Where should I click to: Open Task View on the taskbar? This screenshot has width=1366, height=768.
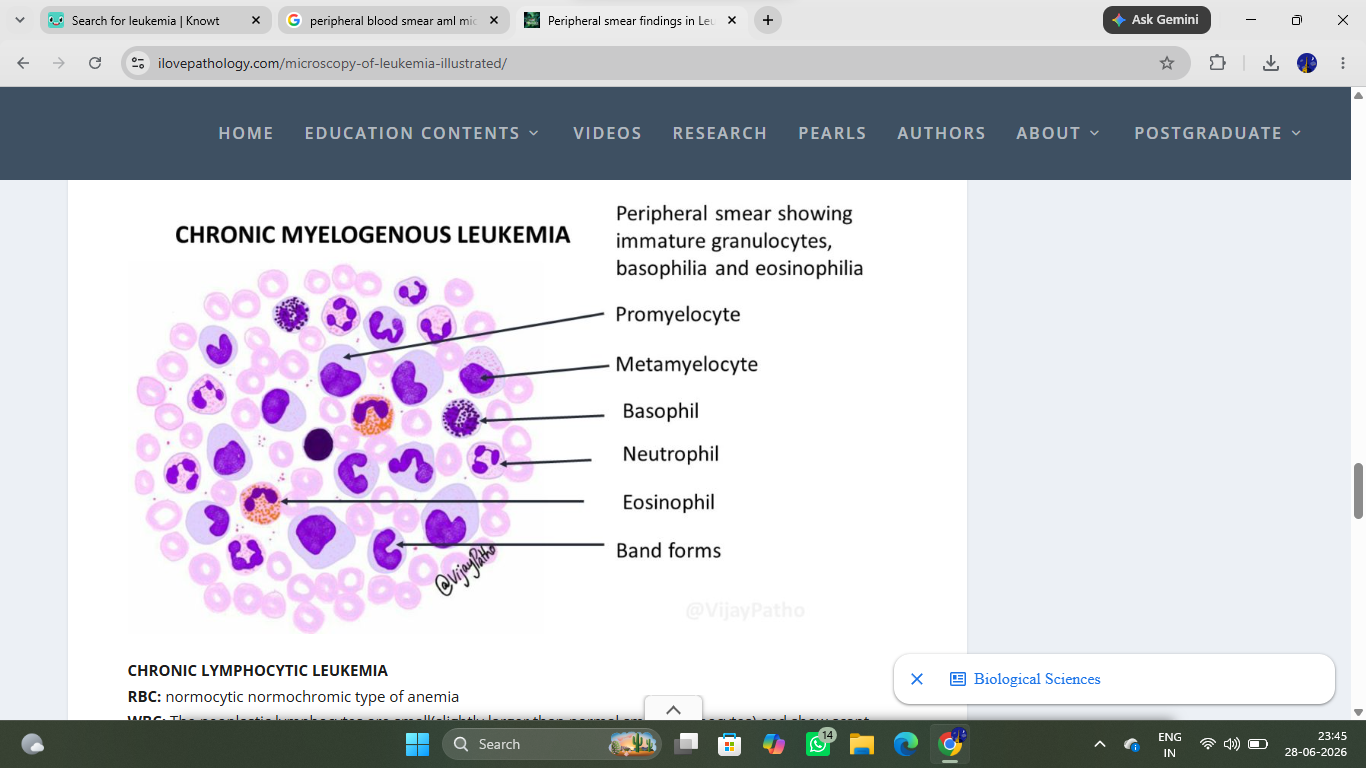click(686, 744)
